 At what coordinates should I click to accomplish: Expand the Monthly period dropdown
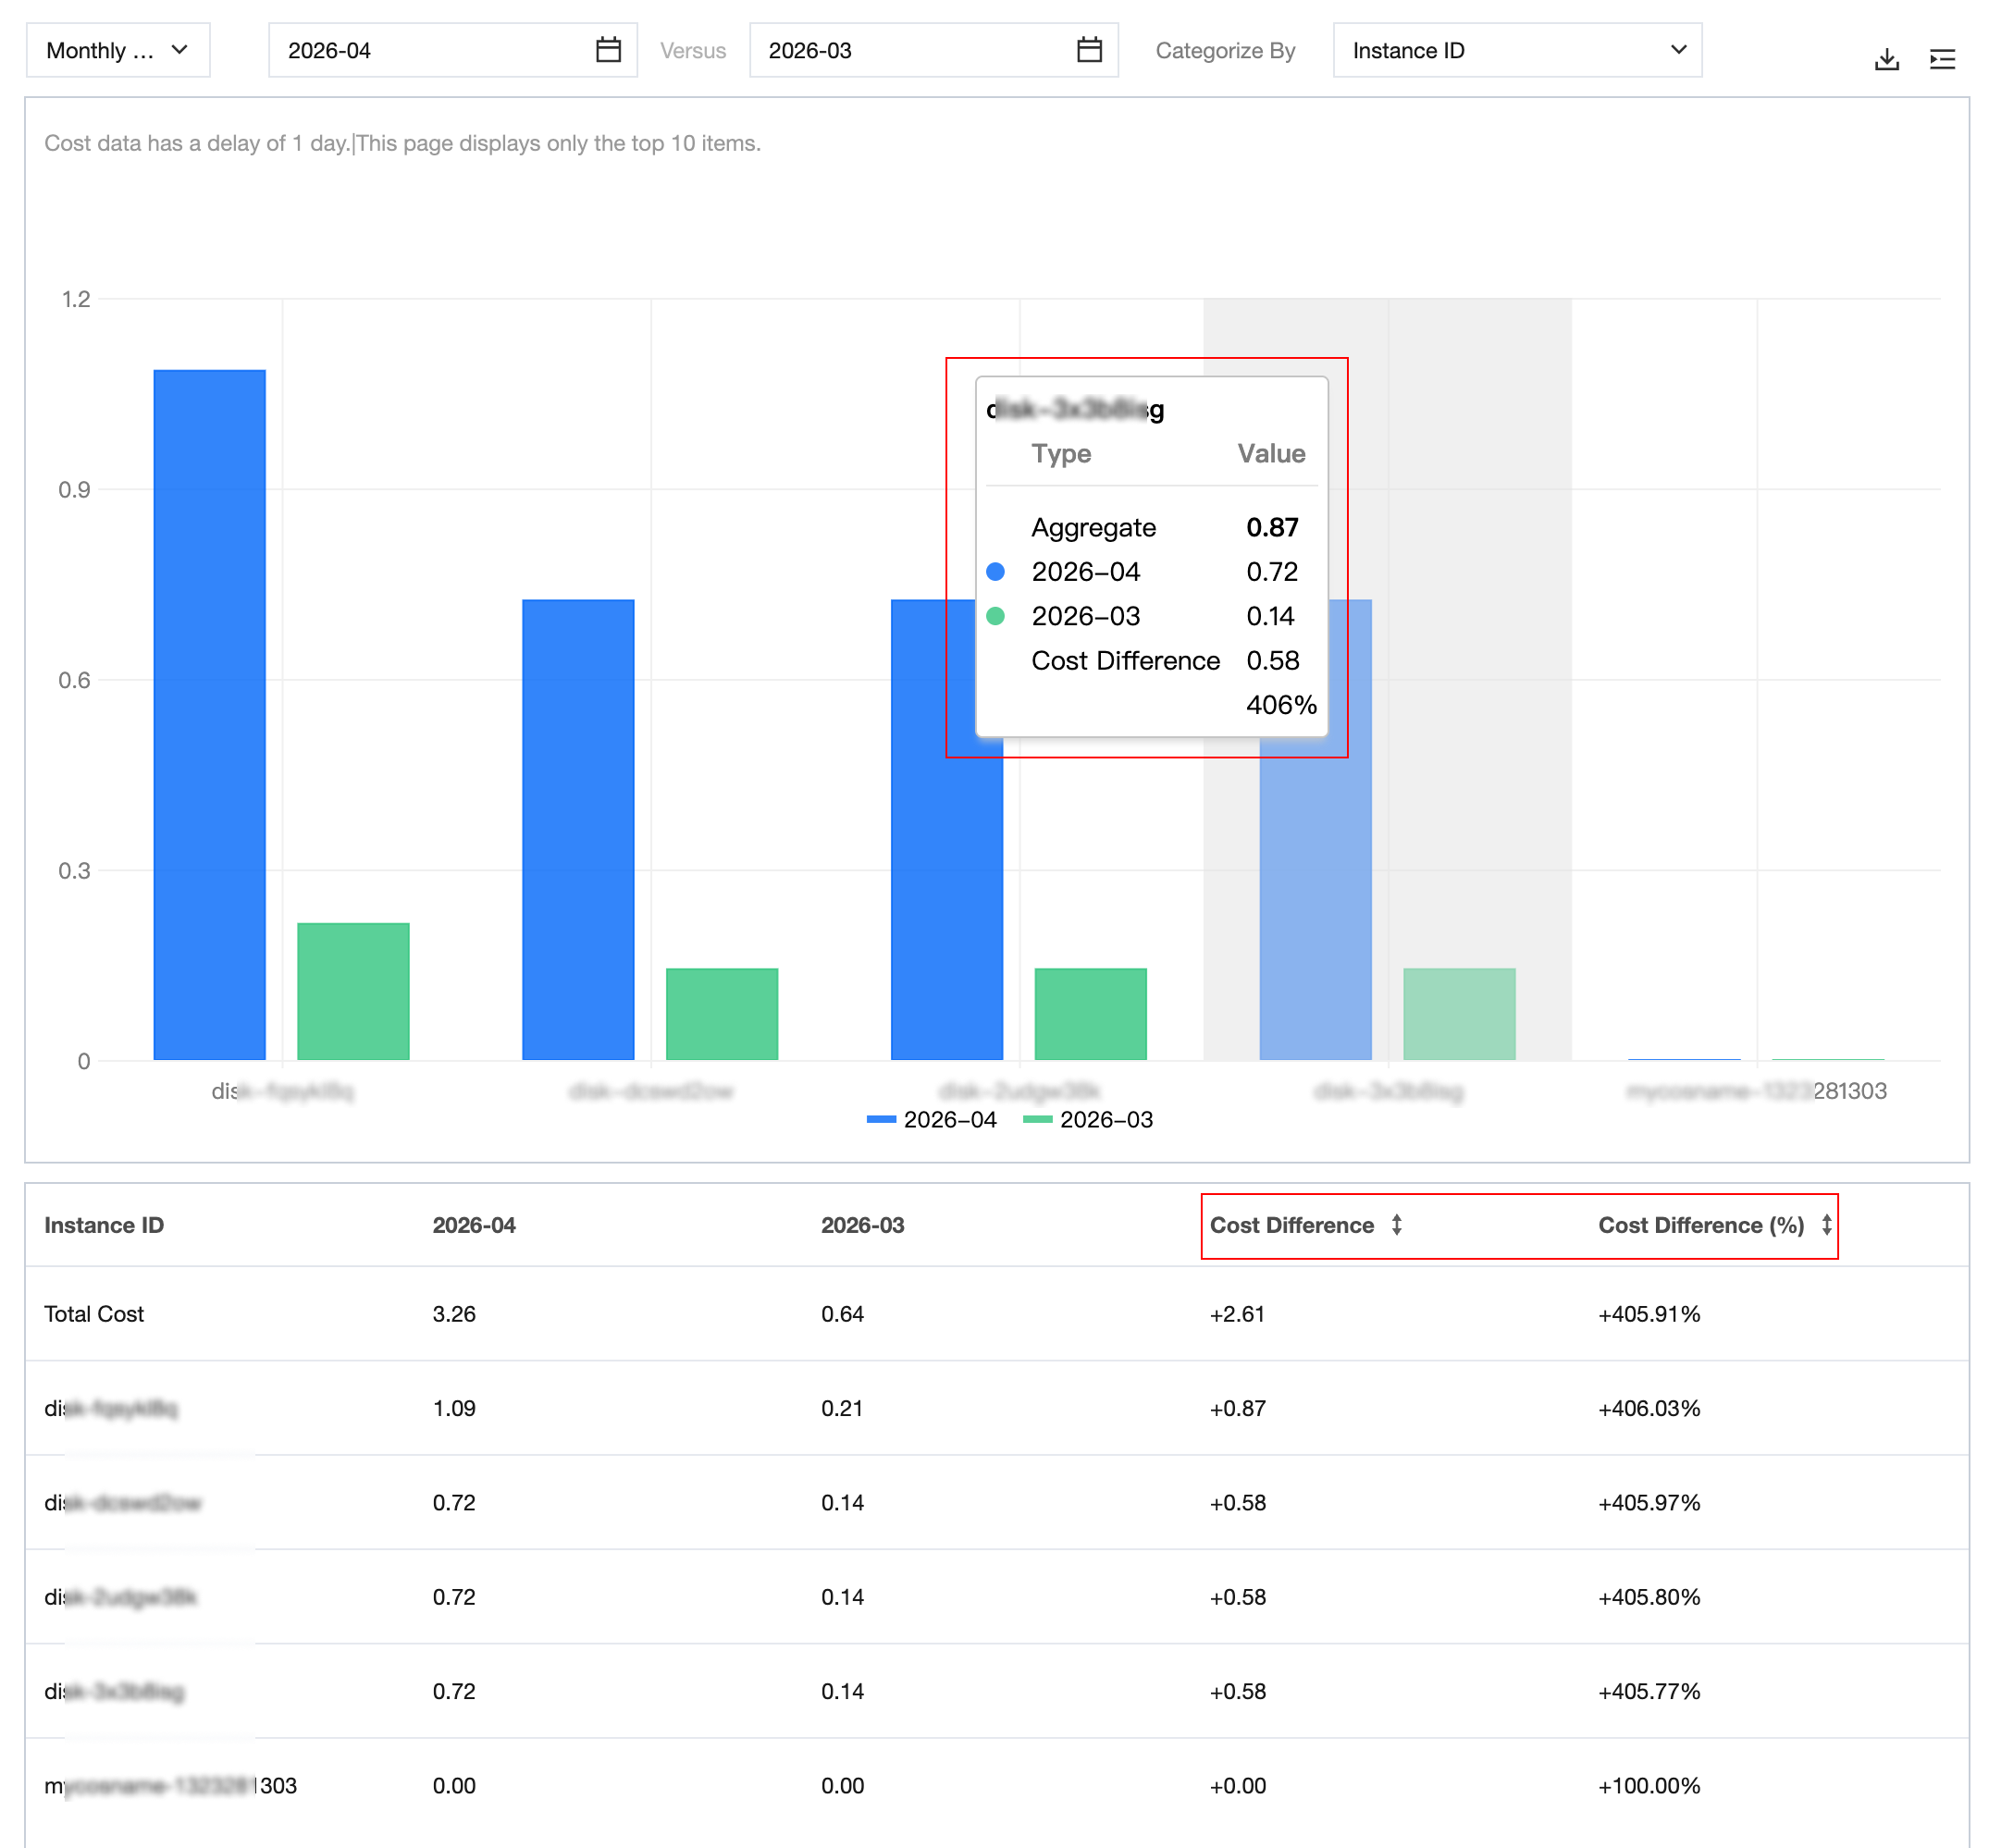pos(118,50)
